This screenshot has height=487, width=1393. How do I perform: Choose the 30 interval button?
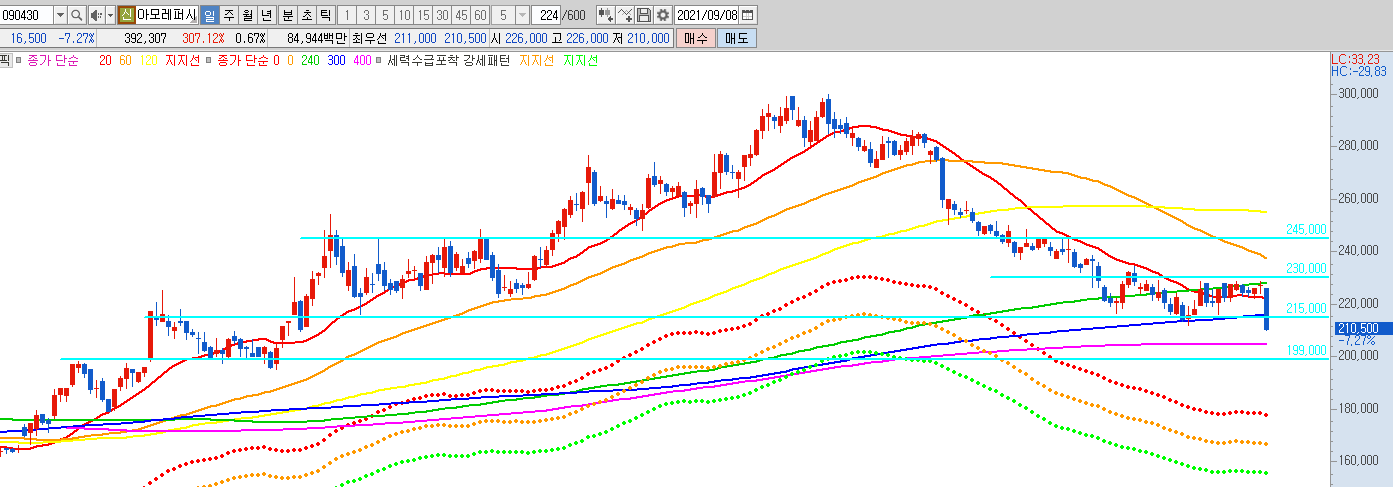point(441,15)
